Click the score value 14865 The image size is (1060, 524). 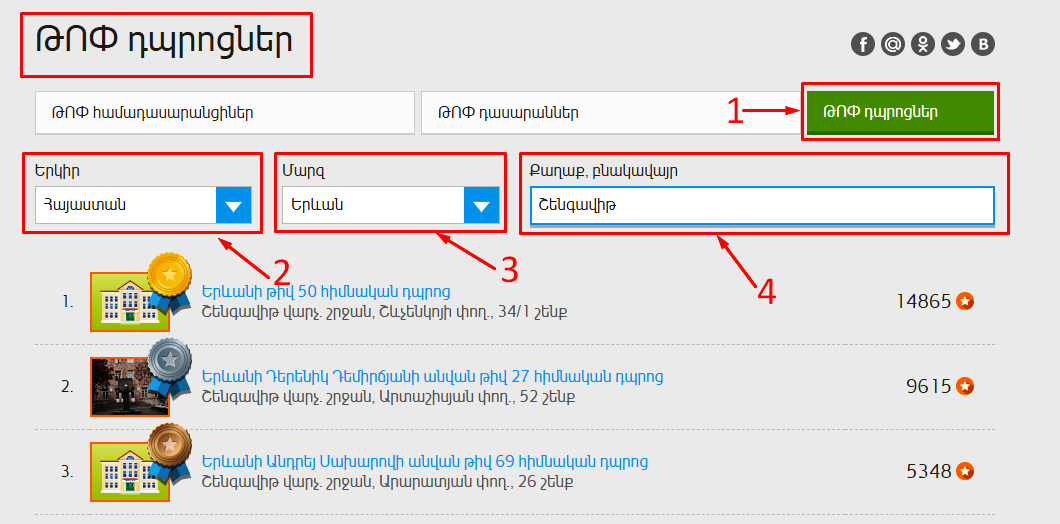coord(923,302)
